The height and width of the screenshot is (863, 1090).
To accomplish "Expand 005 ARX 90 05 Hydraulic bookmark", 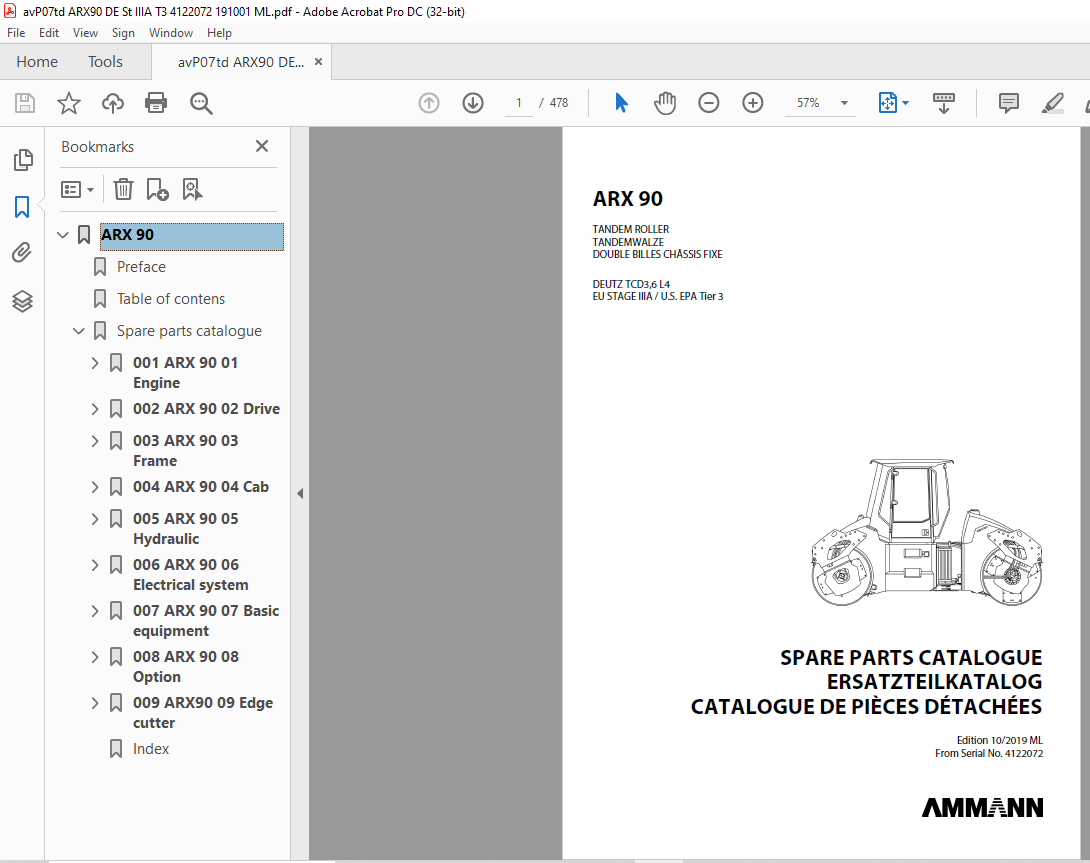I will click(95, 519).
